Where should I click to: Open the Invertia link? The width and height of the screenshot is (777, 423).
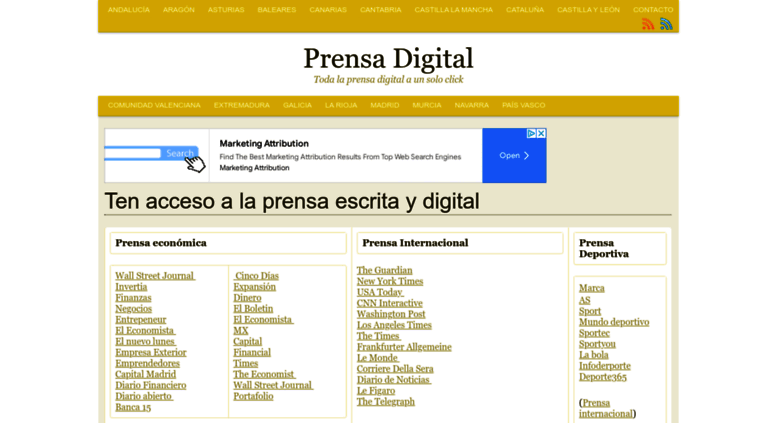coord(131,287)
